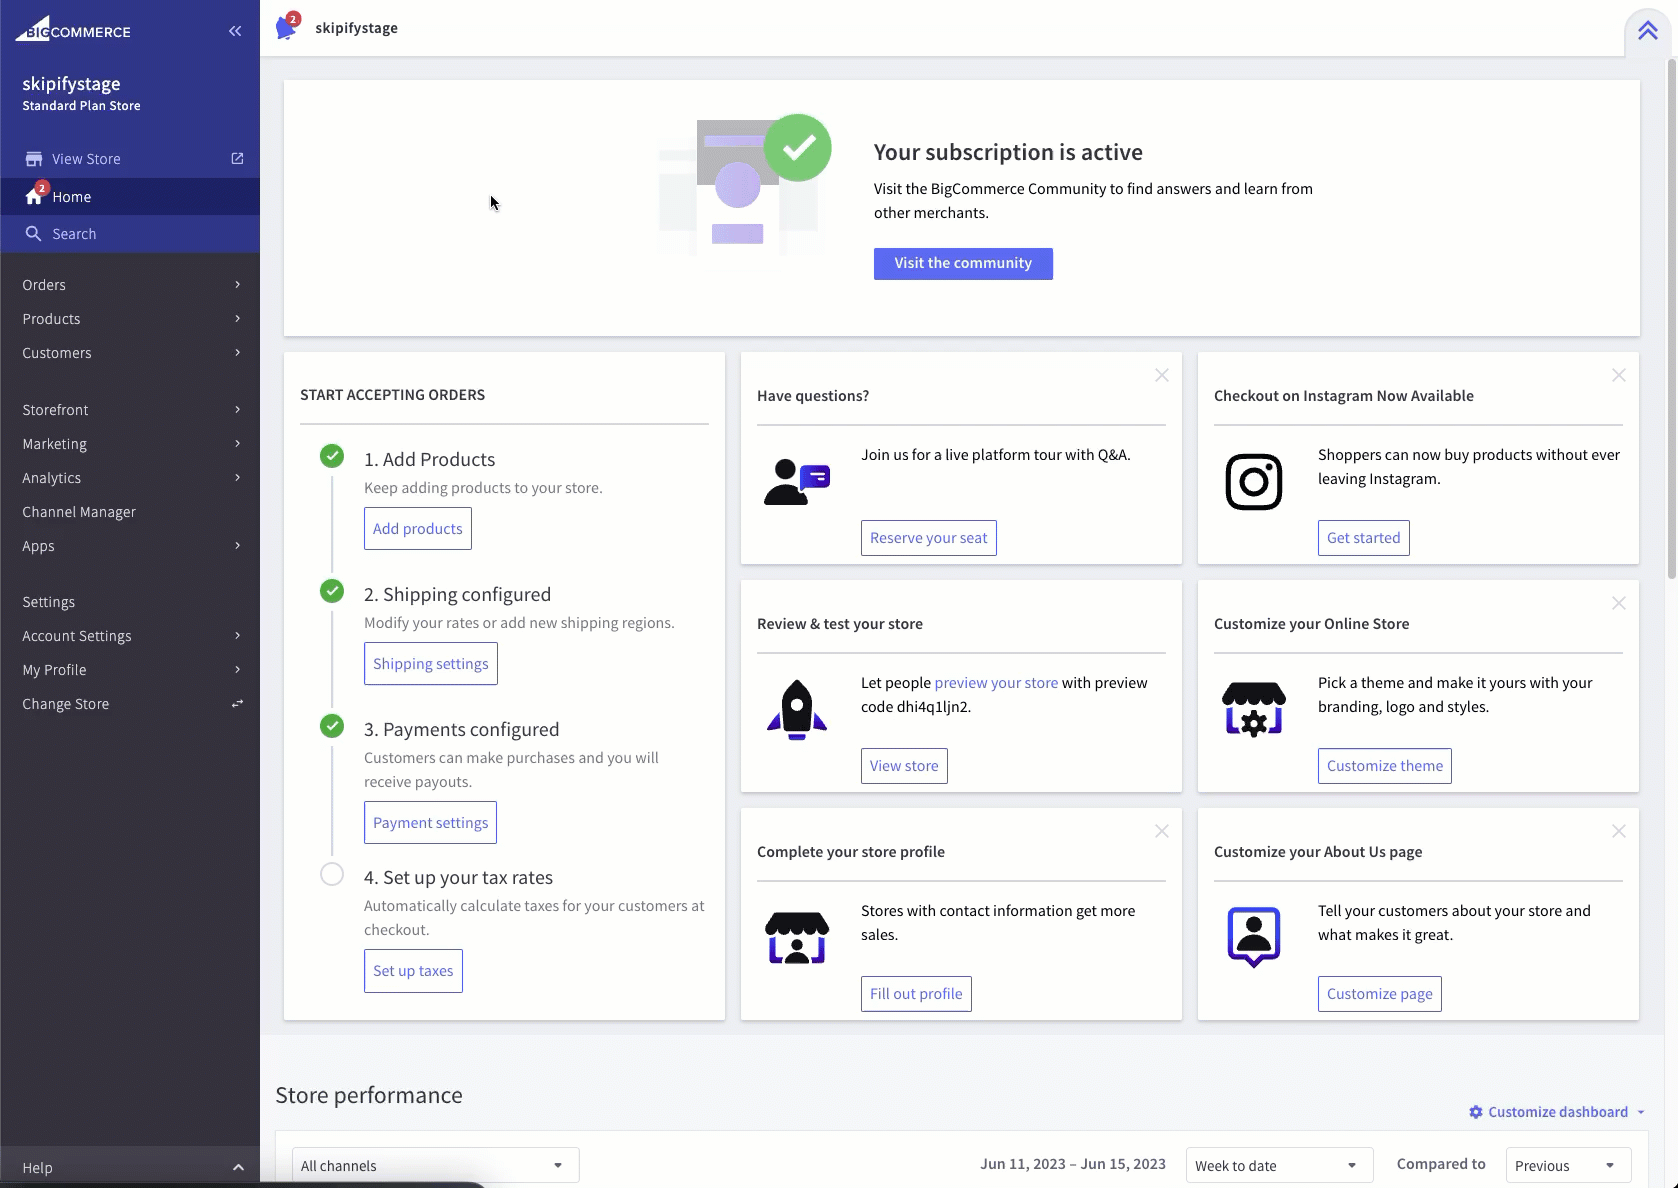Click the Change Store swap icon
The width and height of the screenshot is (1678, 1188).
[237, 704]
